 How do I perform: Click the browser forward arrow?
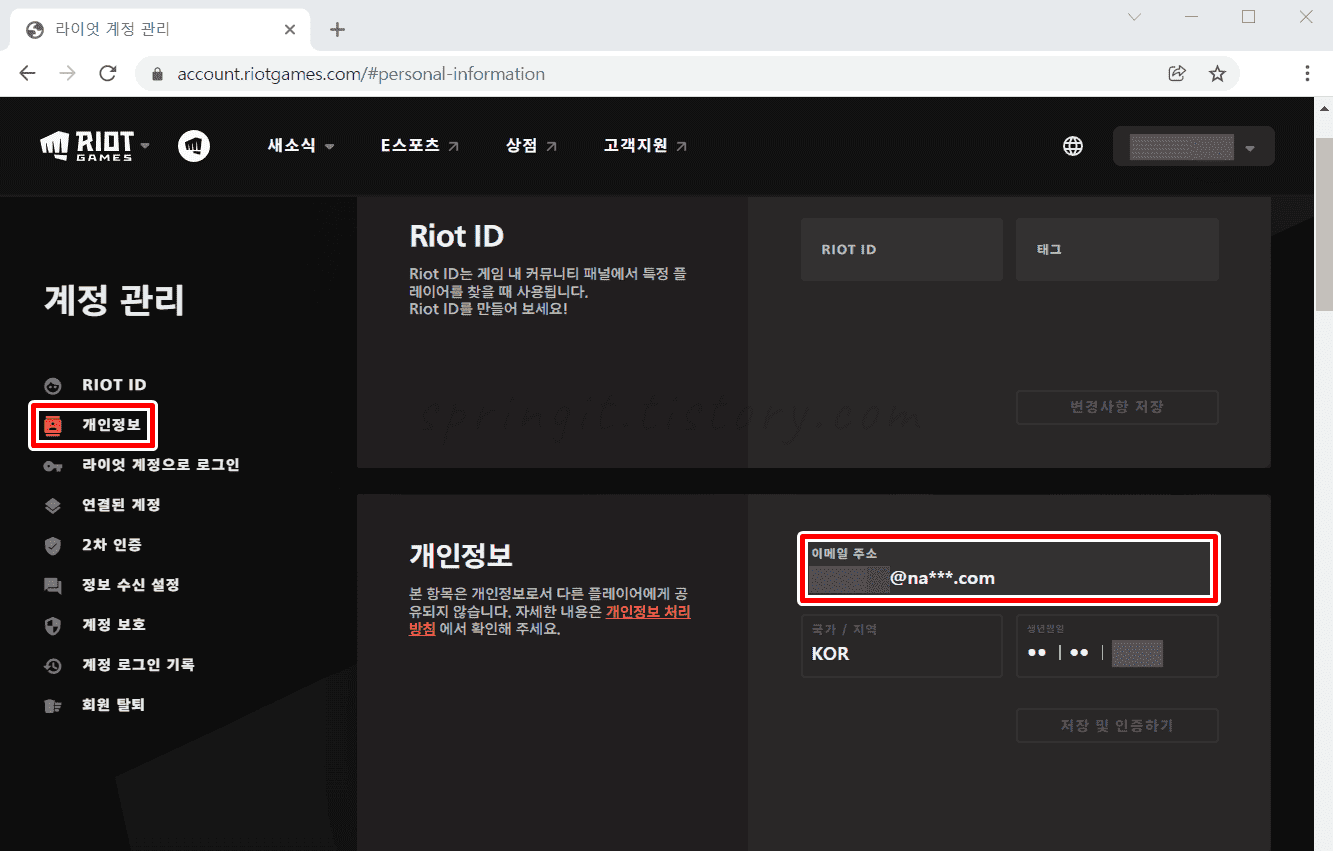coord(67,73)
